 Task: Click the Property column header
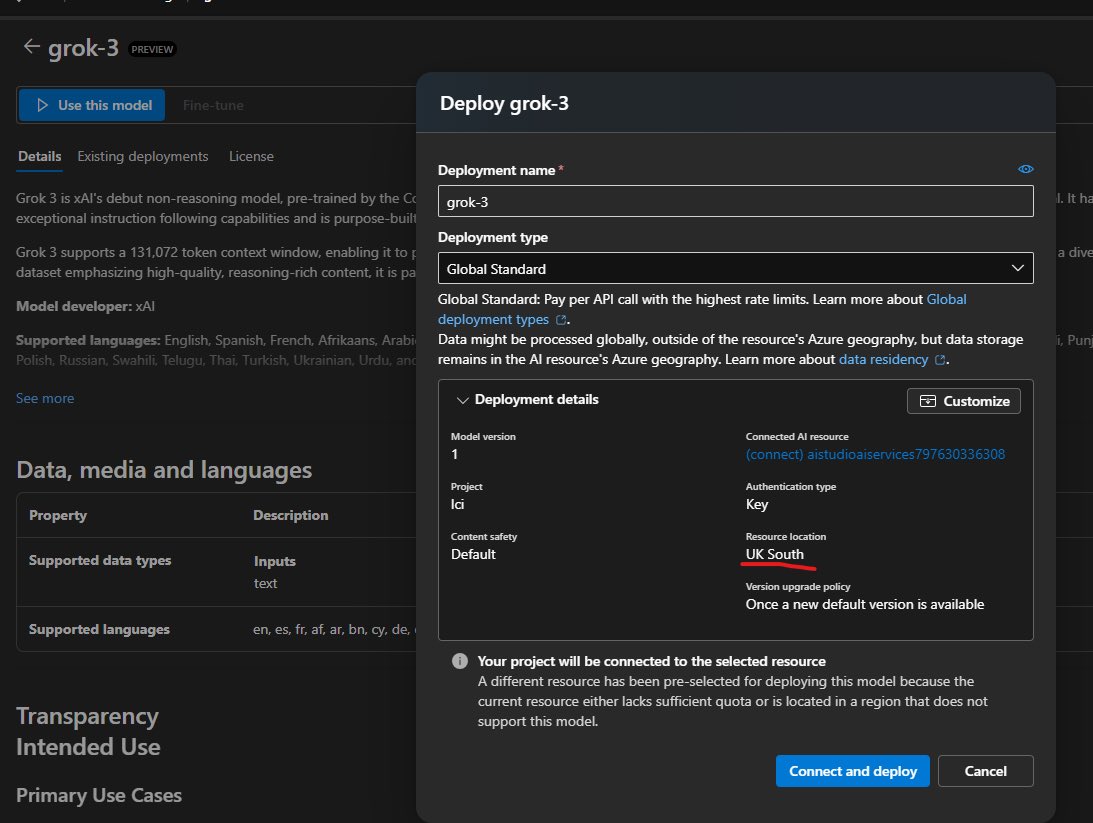click(x=58, y=516)
